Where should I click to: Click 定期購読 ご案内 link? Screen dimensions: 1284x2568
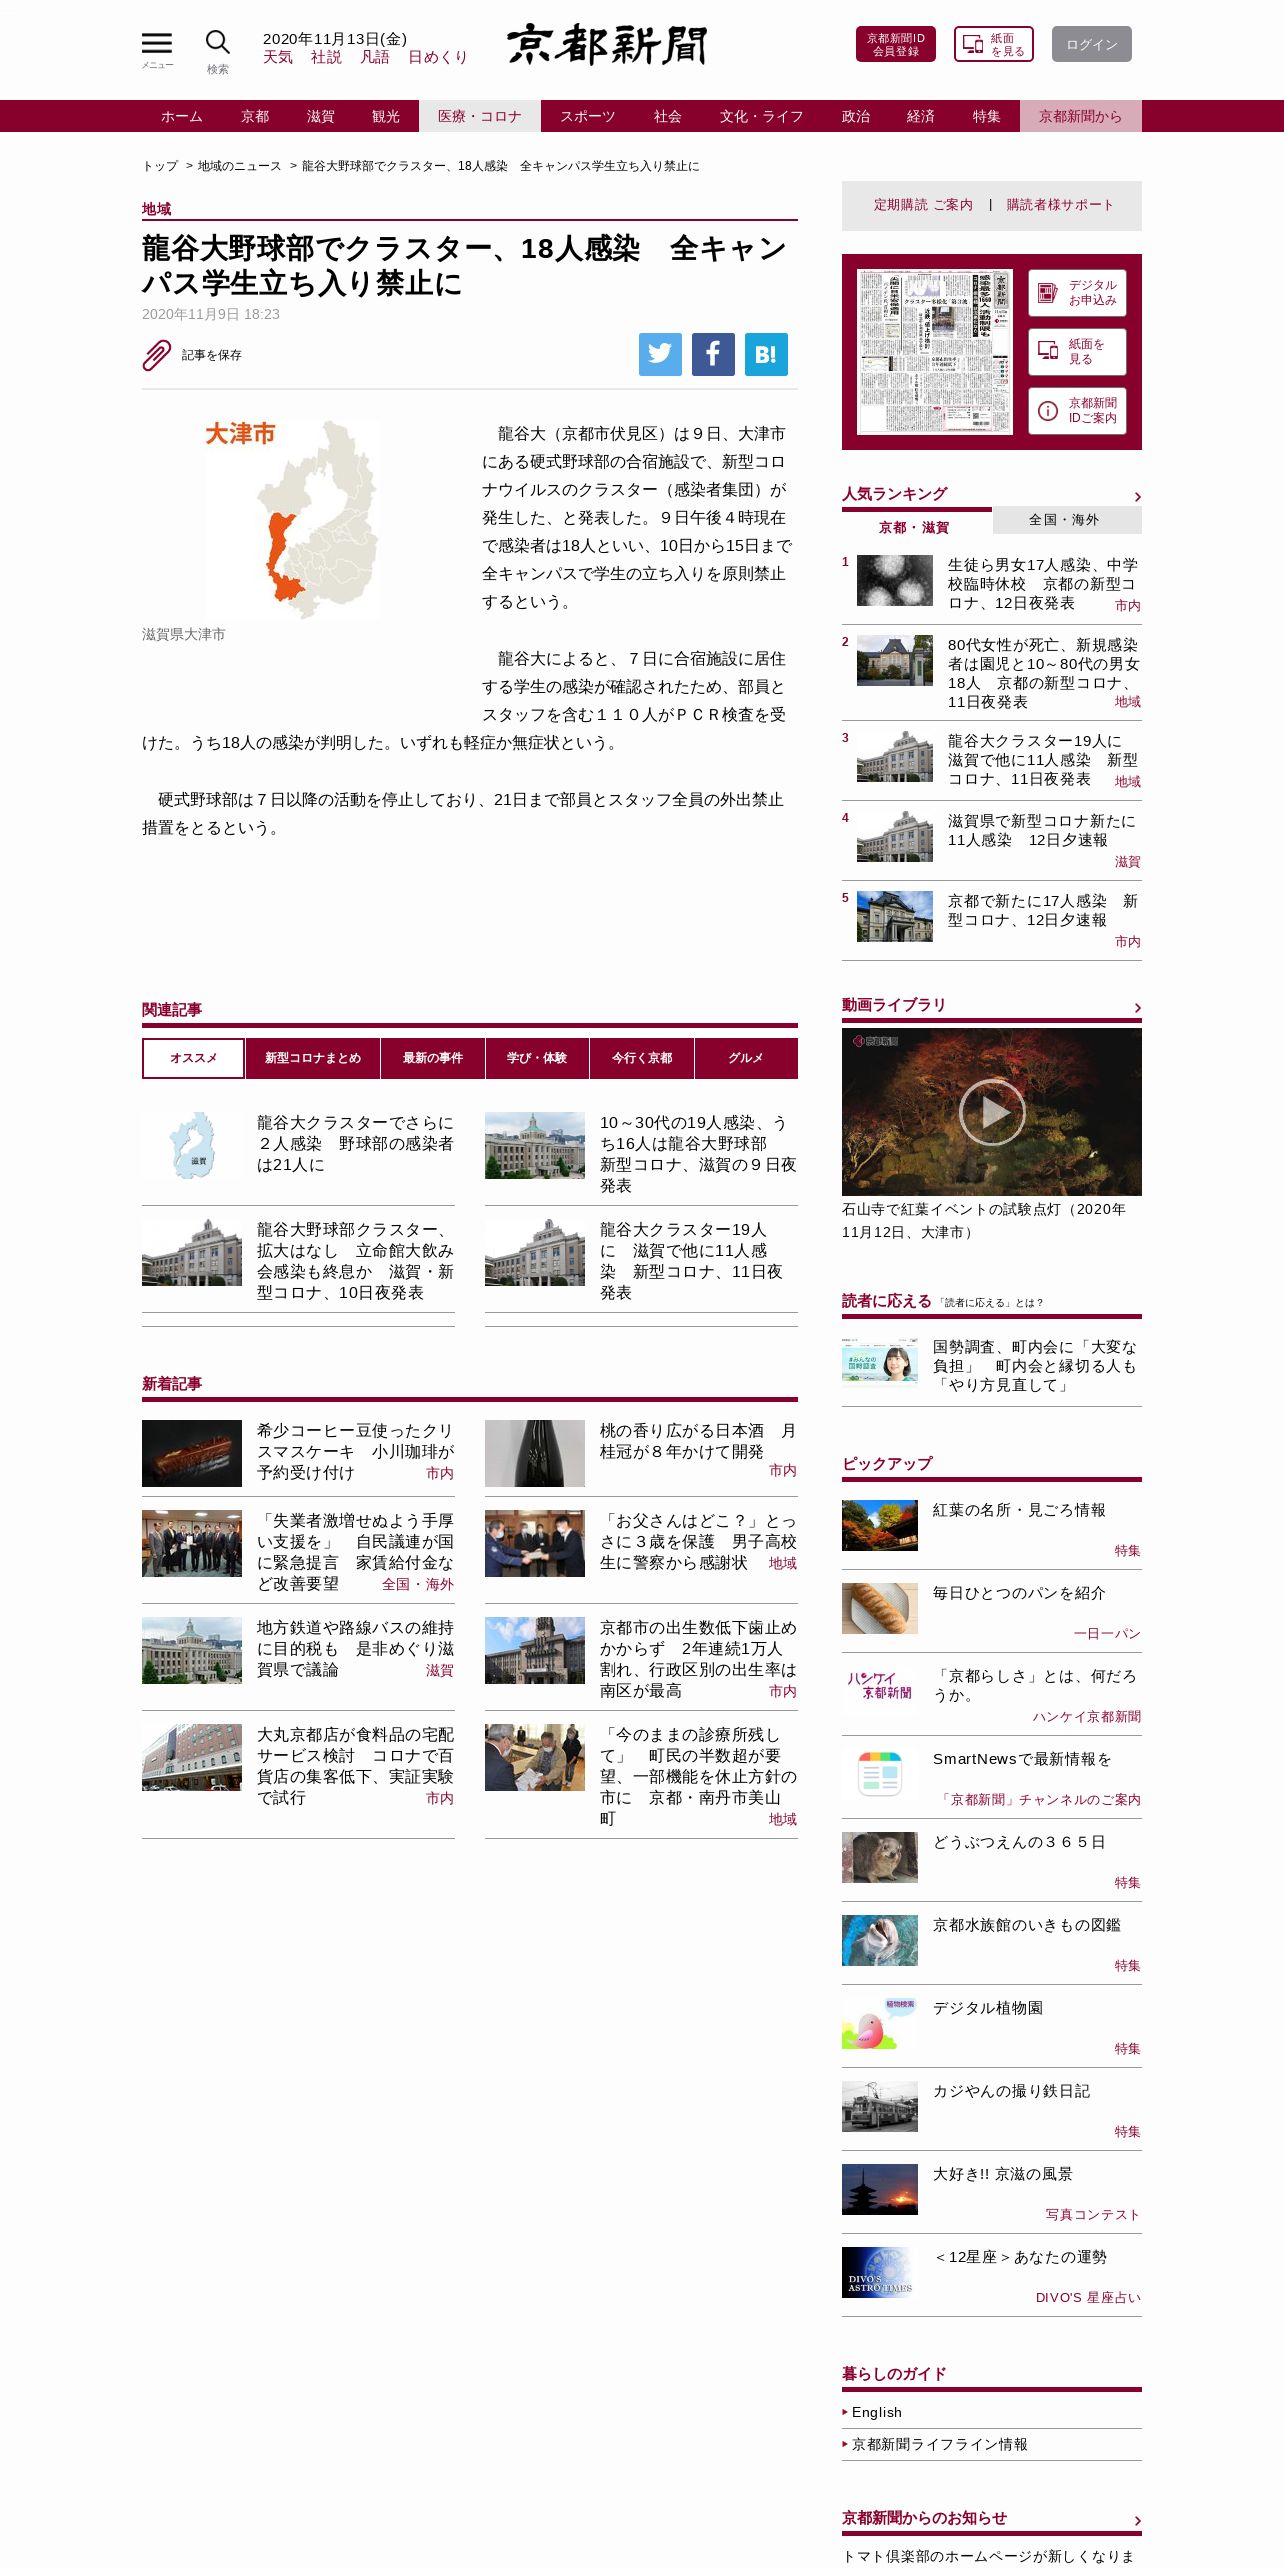[x=923, y=205]
